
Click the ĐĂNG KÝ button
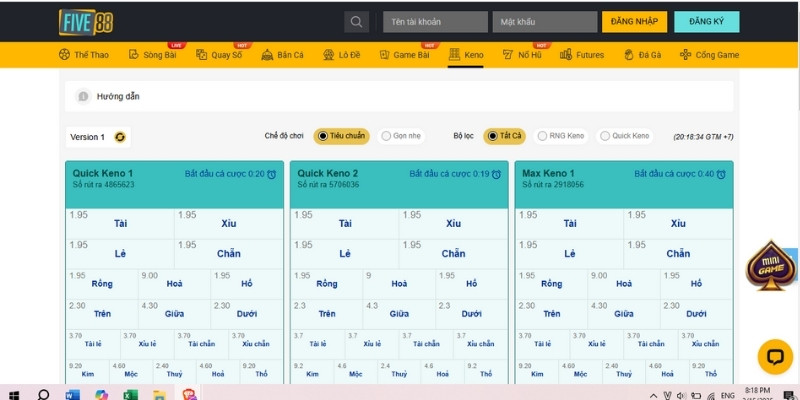(x=707, y=22)
